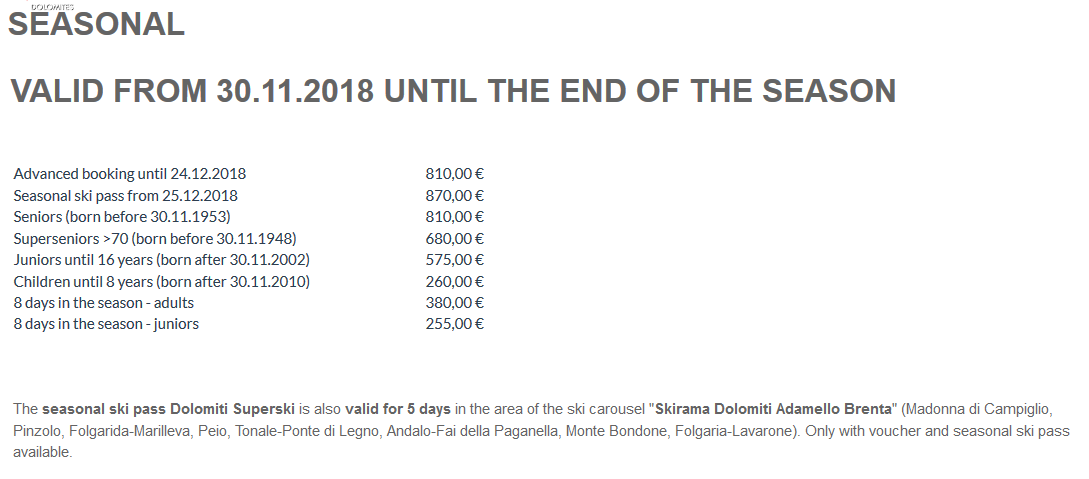
Task: Click the 380,00 € adults price
Action: pos(455,303)
